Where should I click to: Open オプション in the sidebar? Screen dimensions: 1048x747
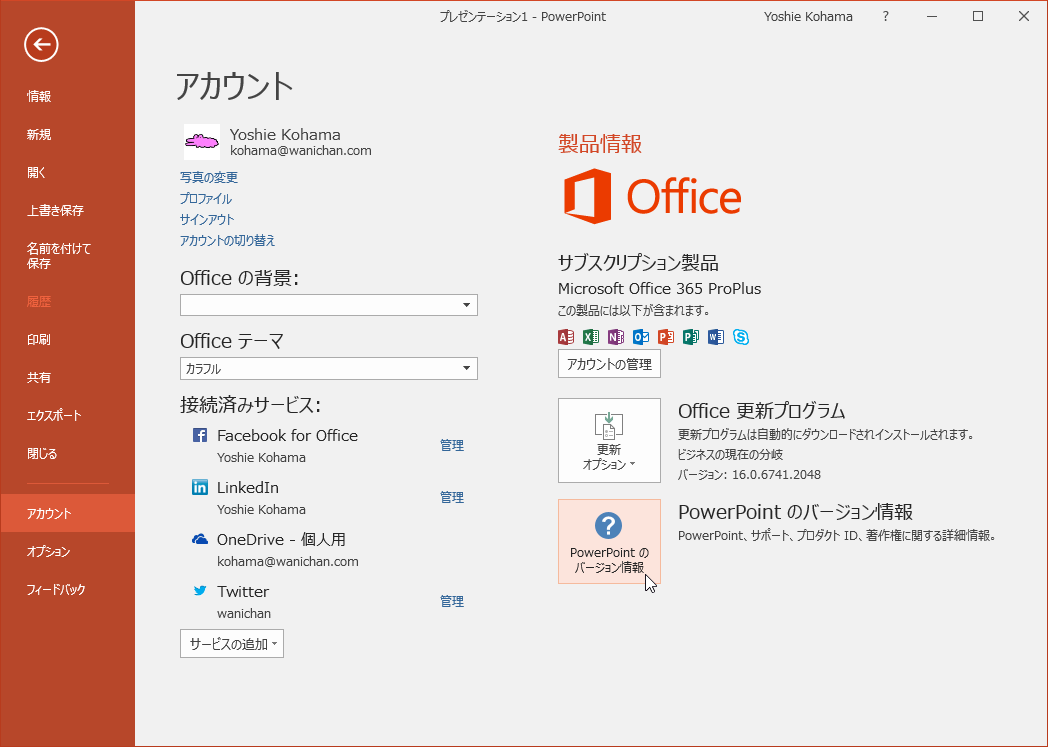point(48,551)
